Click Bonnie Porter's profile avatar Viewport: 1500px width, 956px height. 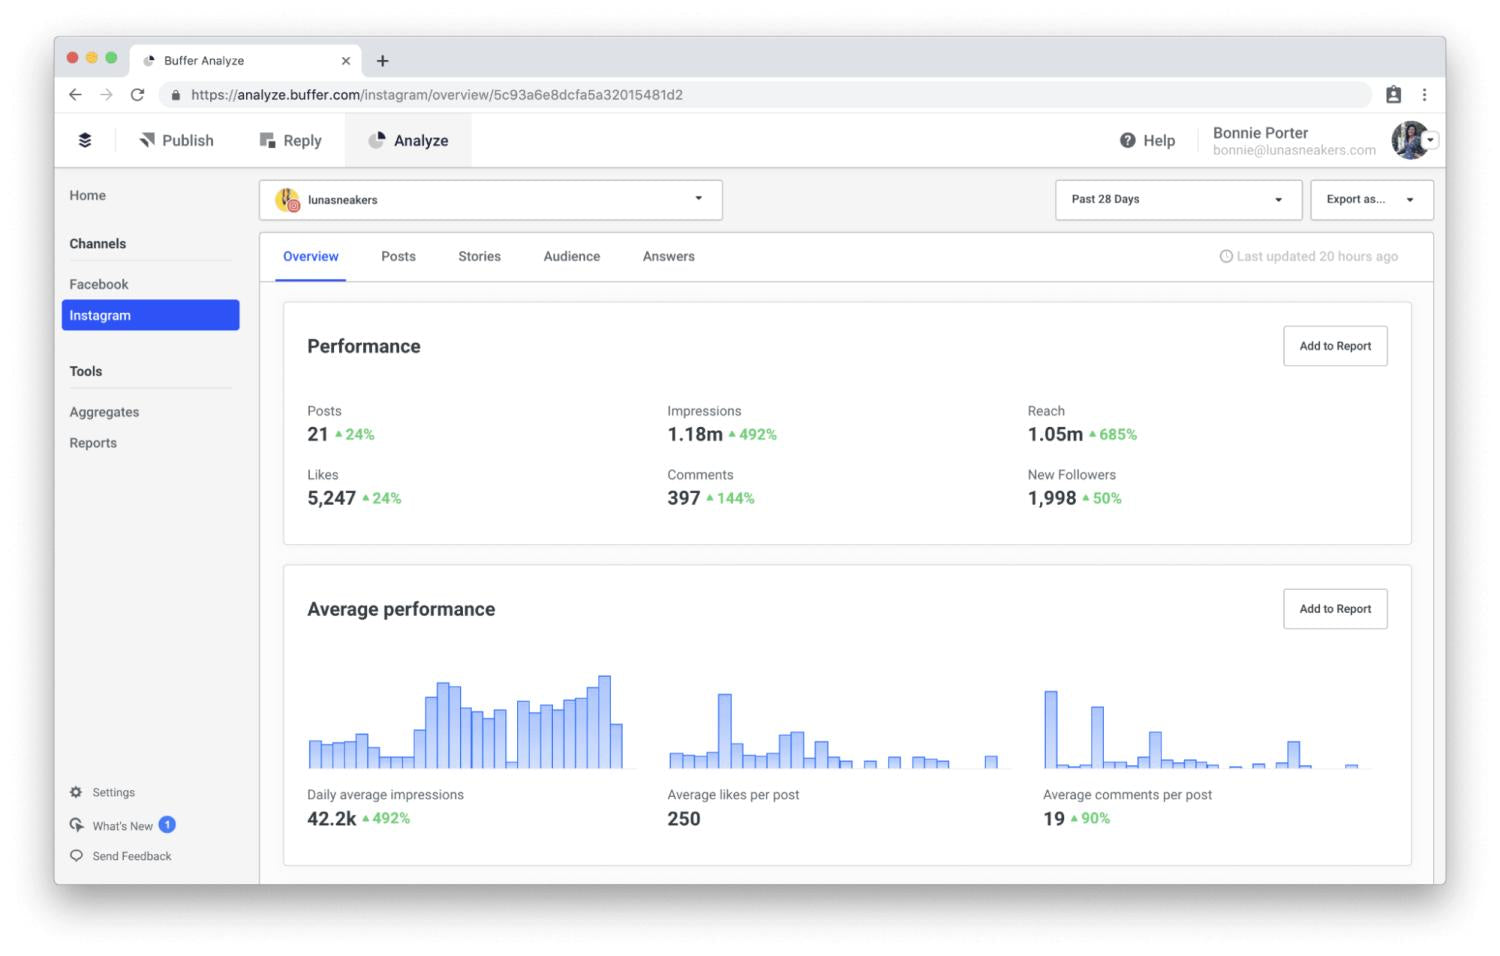click(1410, 141)
